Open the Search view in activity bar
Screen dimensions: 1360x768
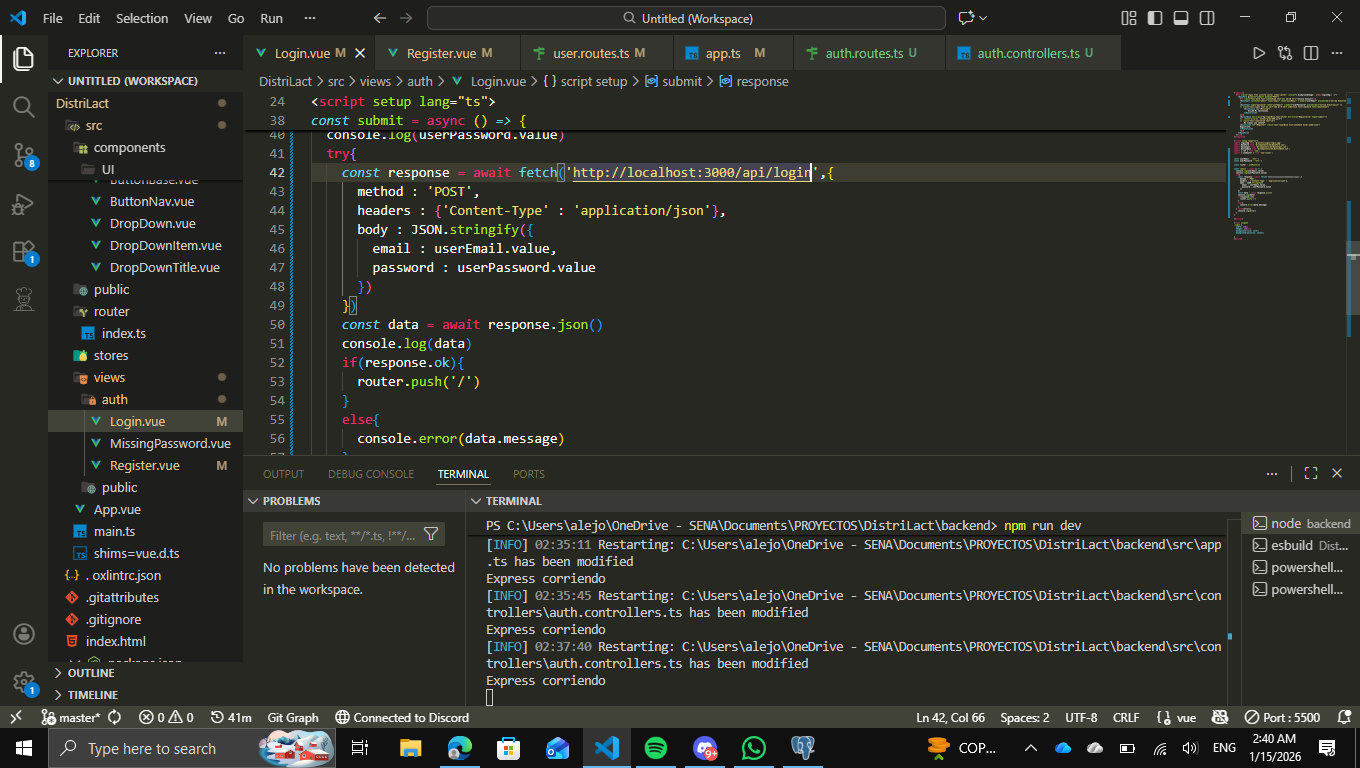point(24,106)
